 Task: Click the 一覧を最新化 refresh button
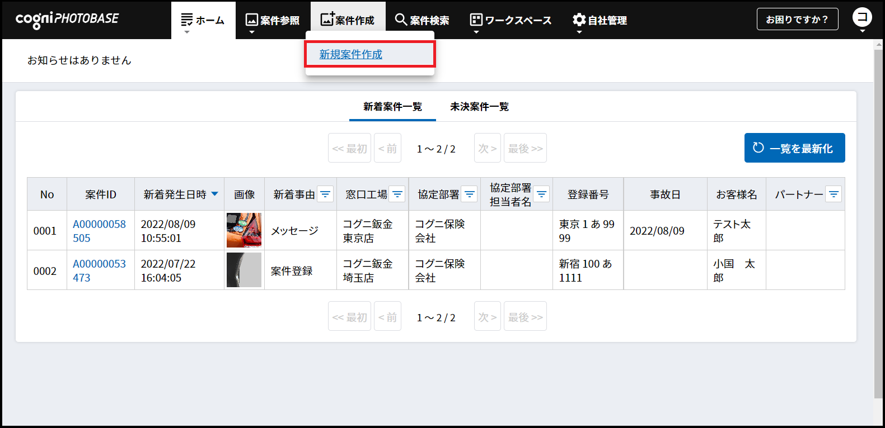pos(794,148)
